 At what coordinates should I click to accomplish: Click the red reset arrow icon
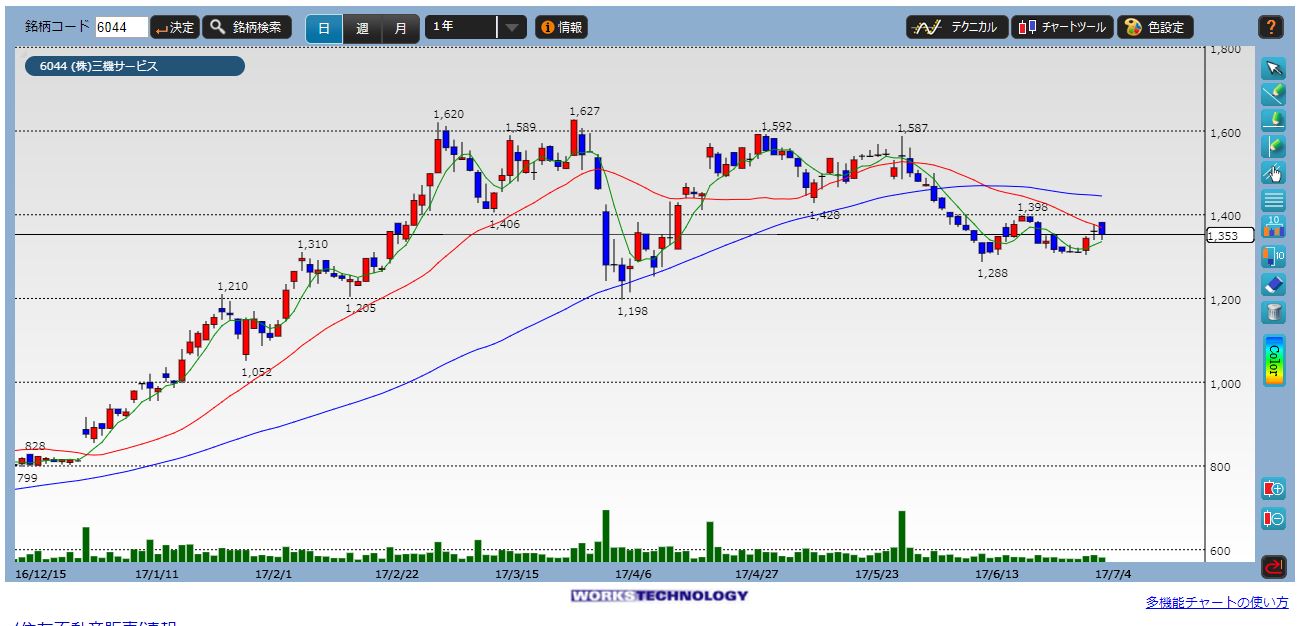tap(1273, 566)
